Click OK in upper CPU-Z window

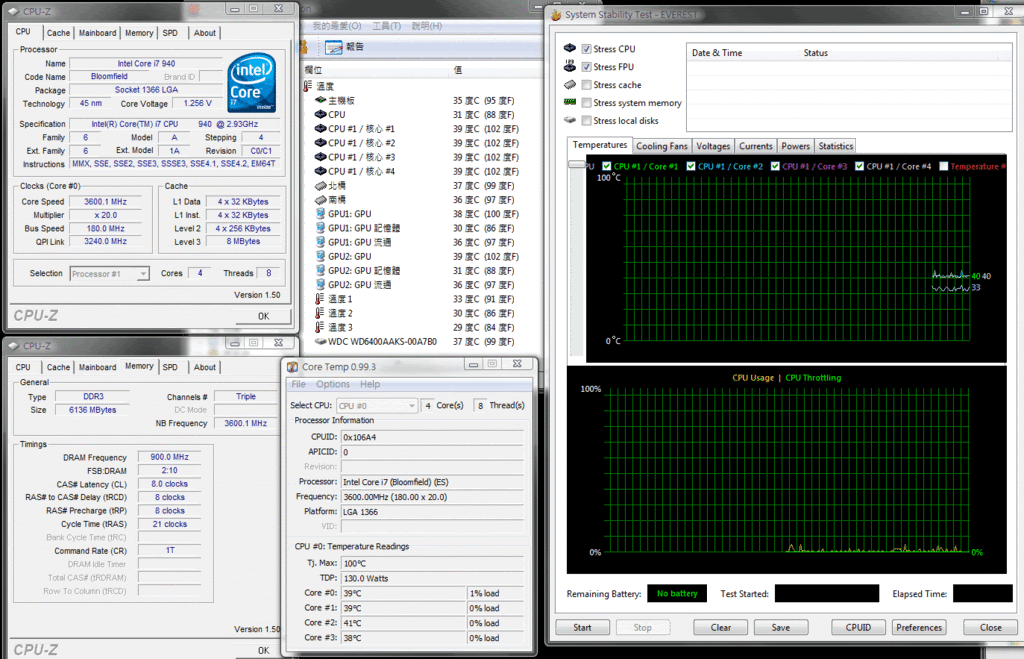pyautogui.click(x=263, y=316)
